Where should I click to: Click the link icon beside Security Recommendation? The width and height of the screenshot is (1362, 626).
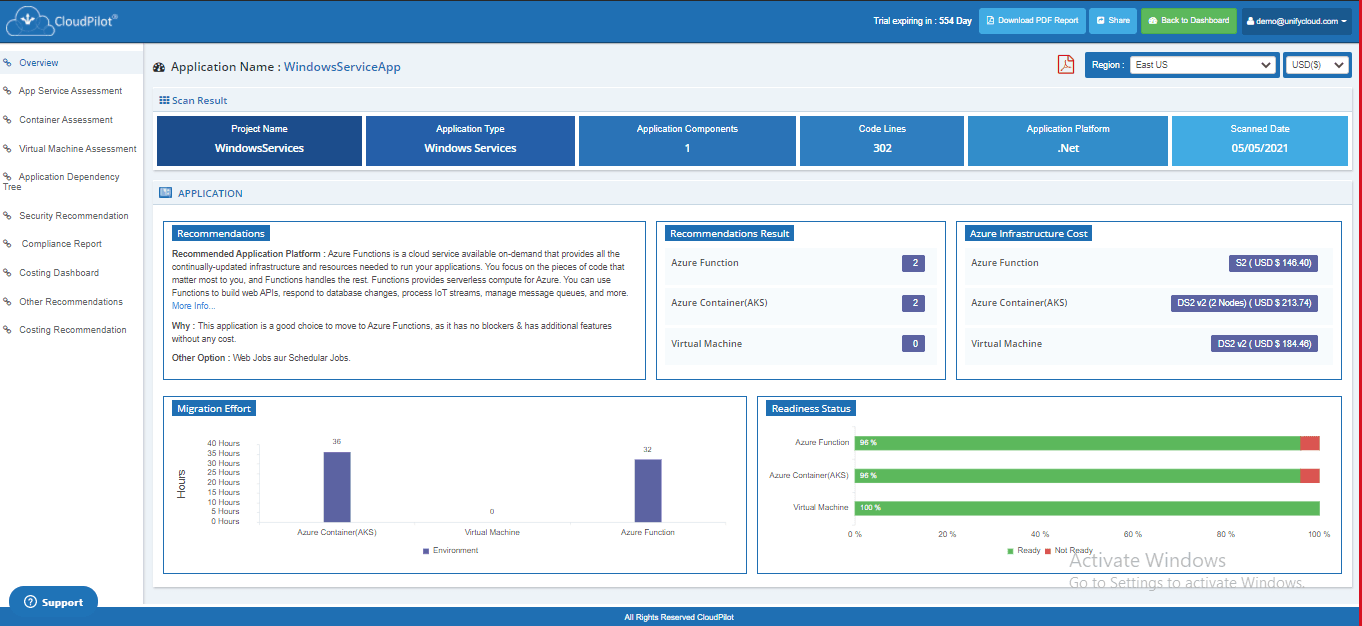click(x=7, y=216)
